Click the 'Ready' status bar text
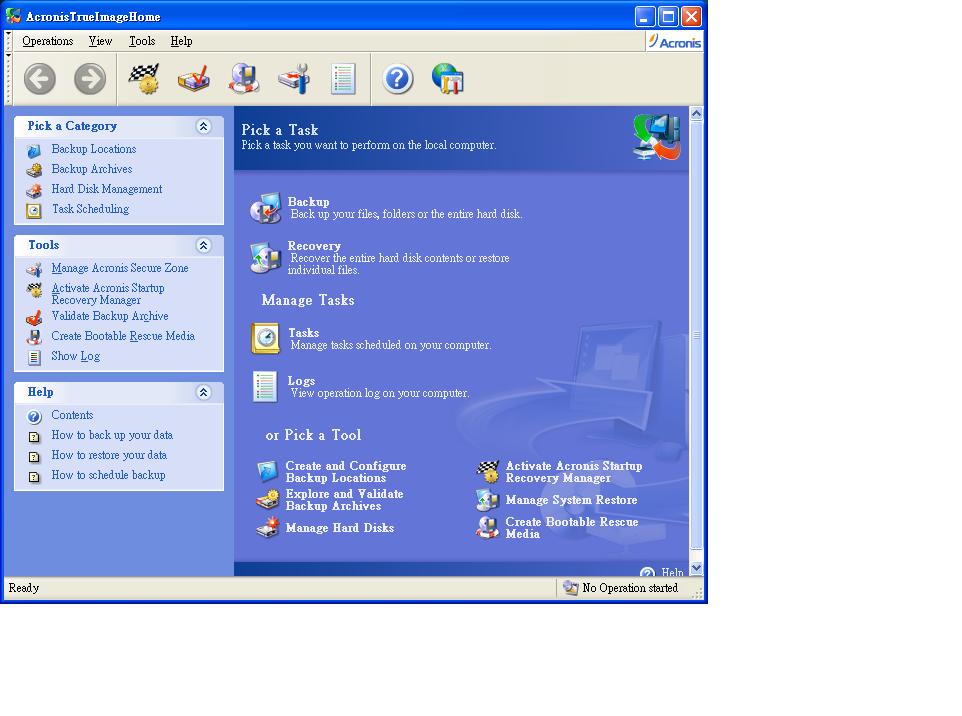This screenshot has width=962, height=716. [x=23, y=588]
